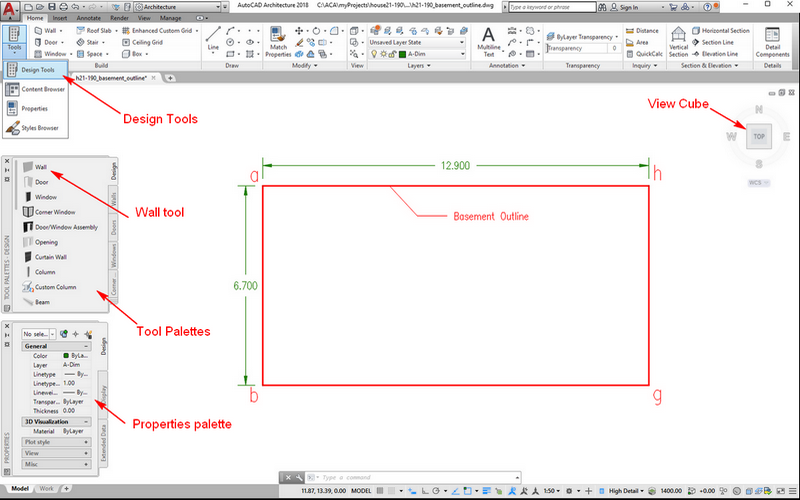Click the WCS coordinate system button

(x=758, y=183)
